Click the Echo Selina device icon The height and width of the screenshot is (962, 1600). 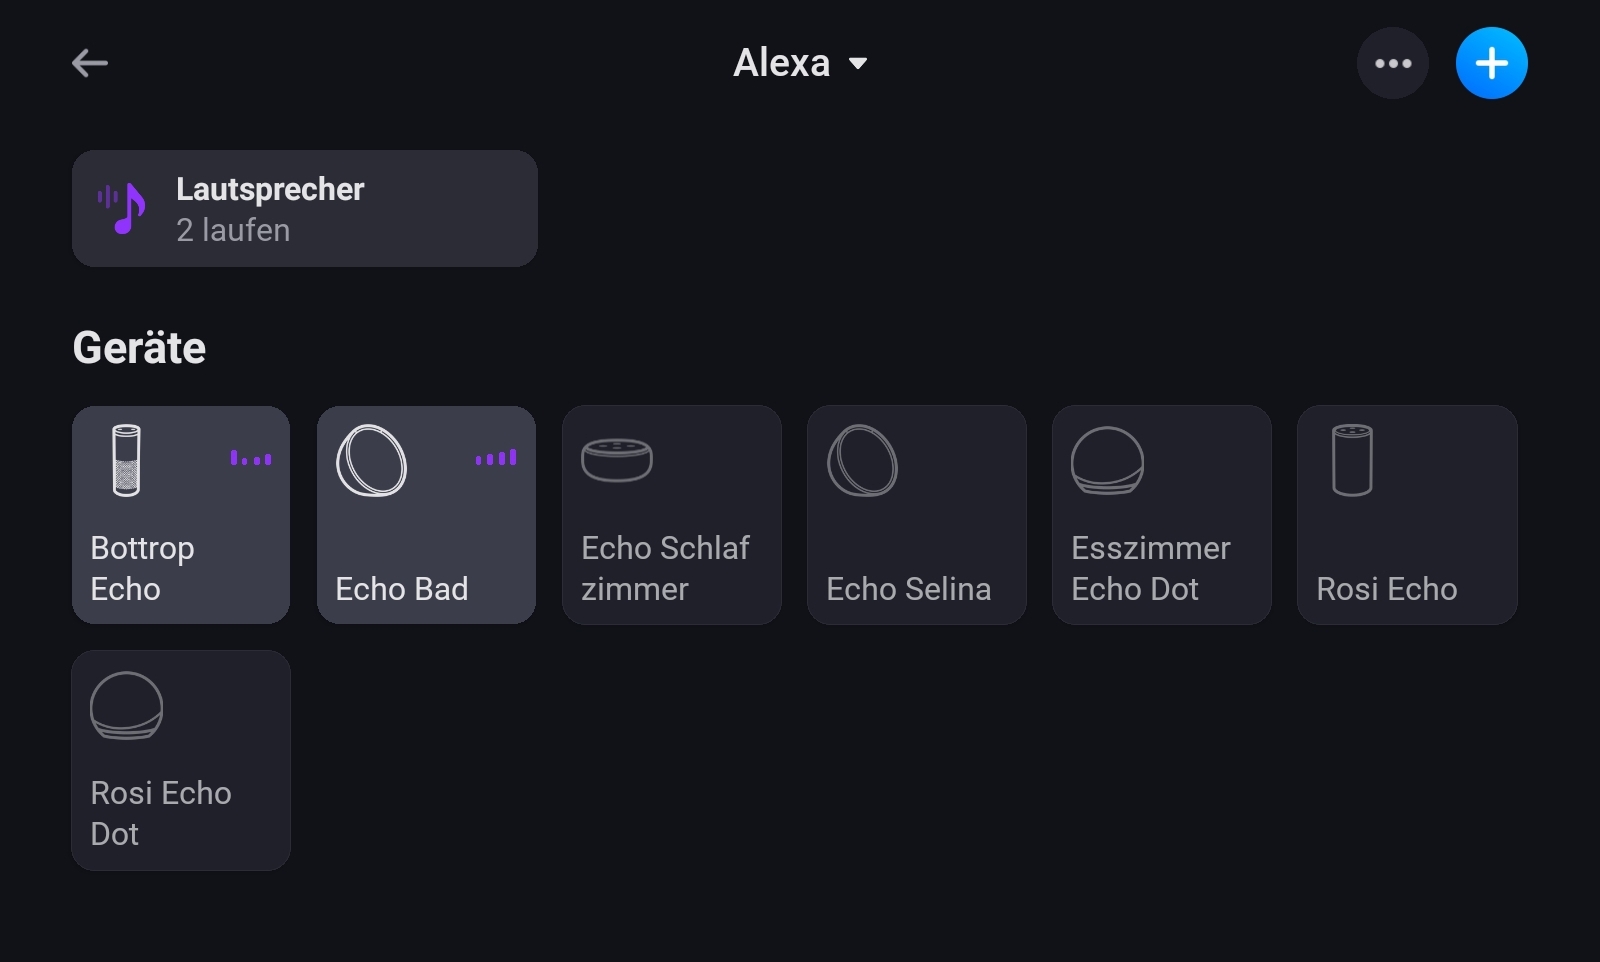point(862,461)
